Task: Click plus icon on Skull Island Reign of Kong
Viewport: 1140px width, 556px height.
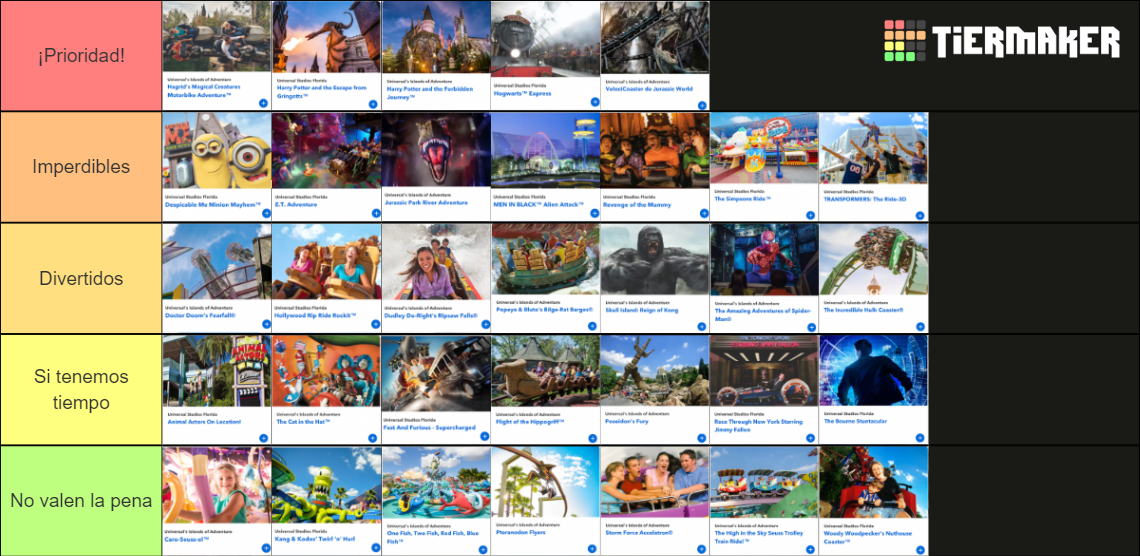Action: coord(702,326)
